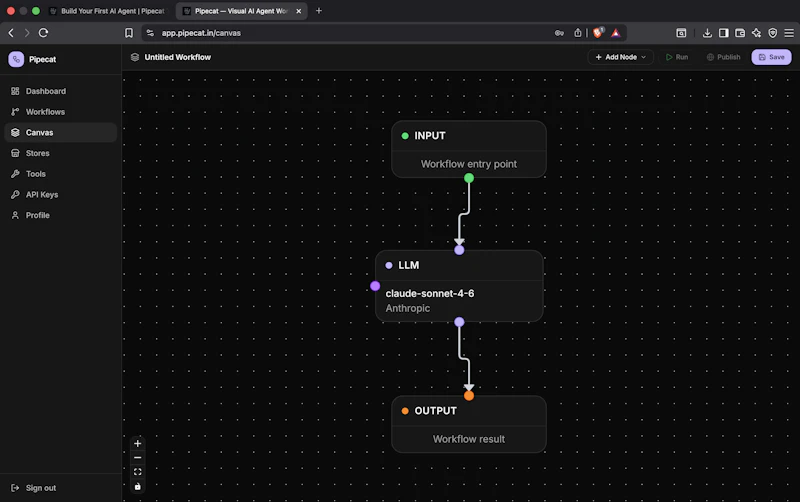Switch to Build Your First AI Agent tab
800x502 pixels.
pos(108,11)
